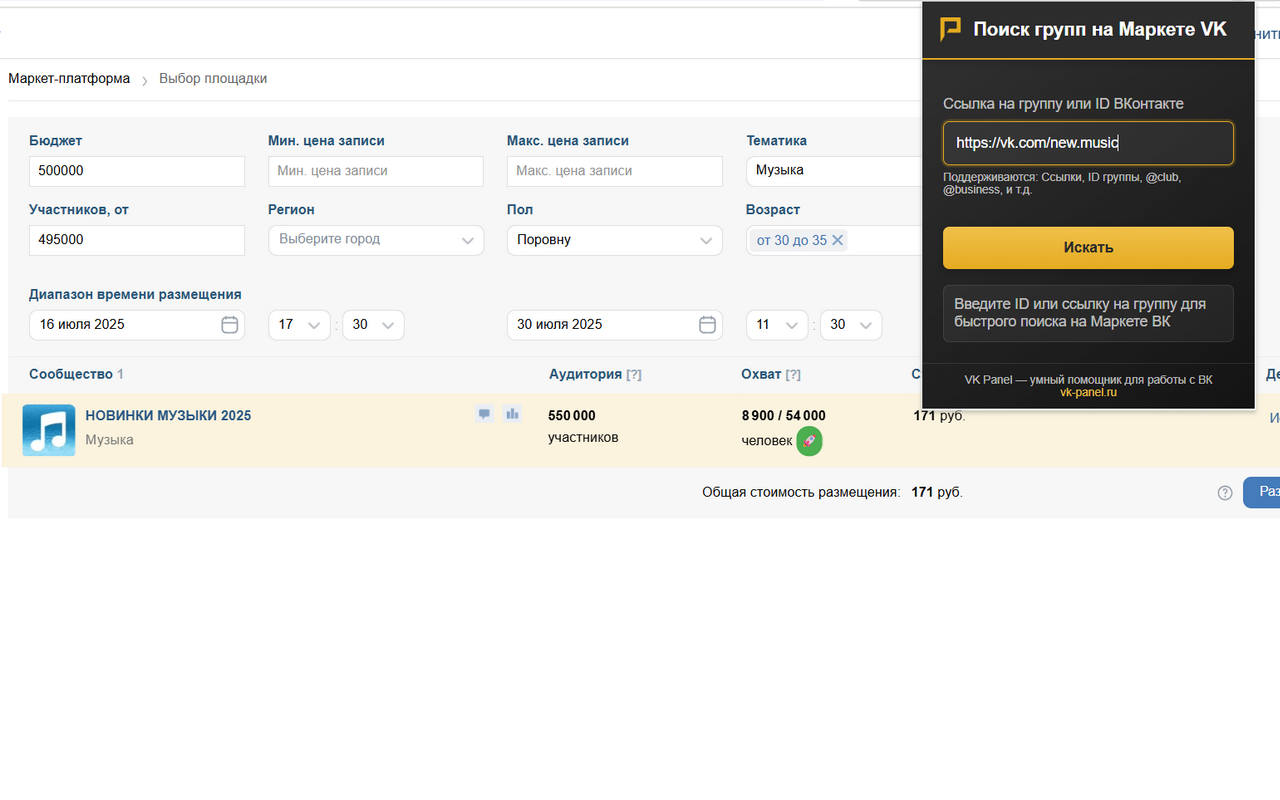Open calendar icon for 30 июля 2025
Viewport: 1280px width, 800px height.
click(x=707, y=324)
